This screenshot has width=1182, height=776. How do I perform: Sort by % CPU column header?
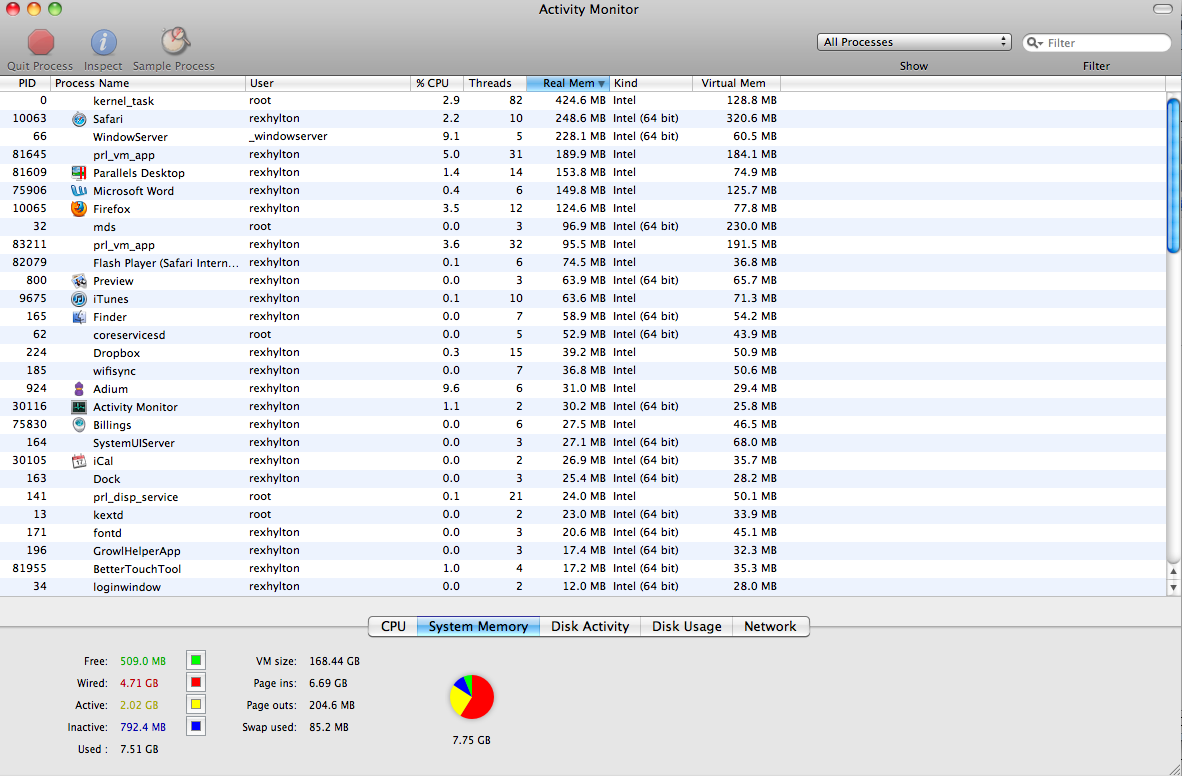click(x=437, y=83)
